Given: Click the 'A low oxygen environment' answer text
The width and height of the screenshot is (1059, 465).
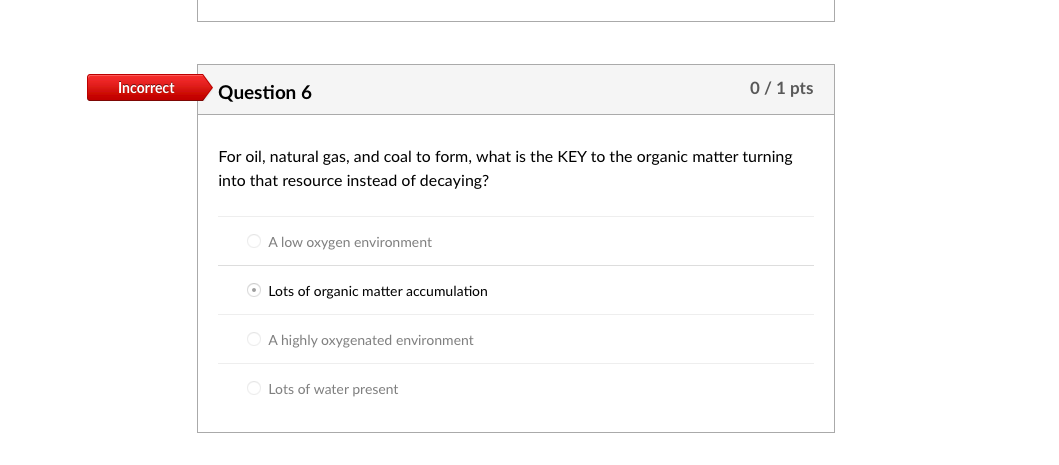Looking at the screenshot, I should [350, 242].
